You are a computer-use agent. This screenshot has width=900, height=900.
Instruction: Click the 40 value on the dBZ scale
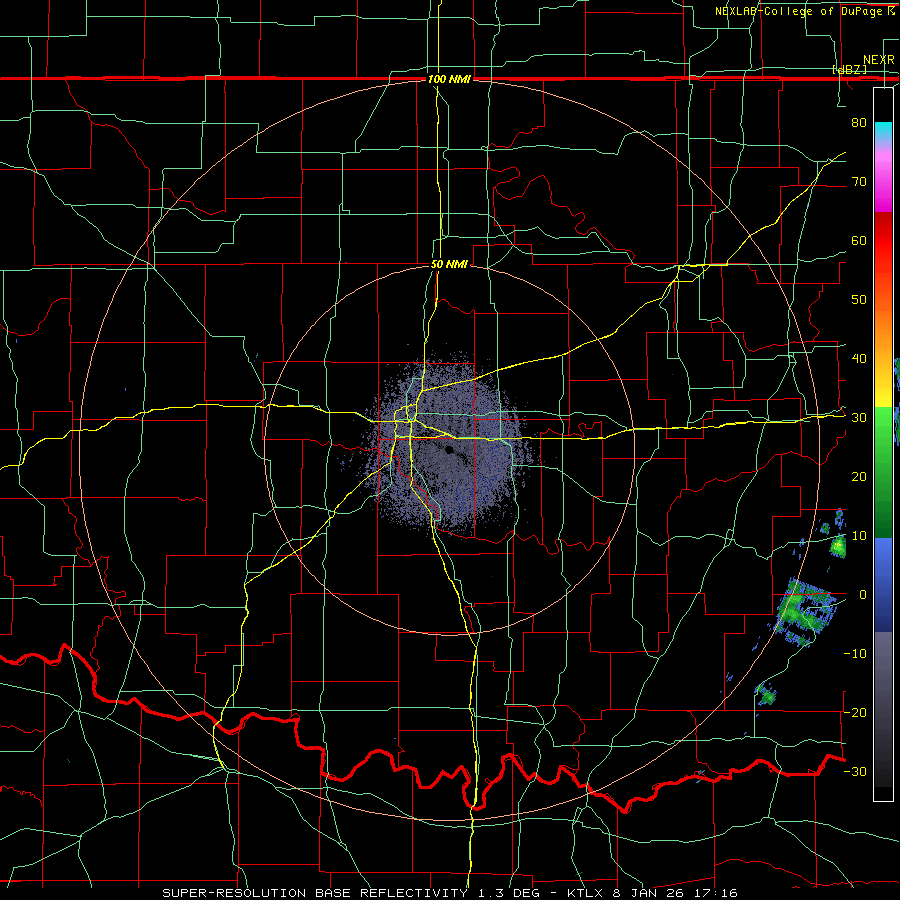pyautogui.click(x=859, y=359)
